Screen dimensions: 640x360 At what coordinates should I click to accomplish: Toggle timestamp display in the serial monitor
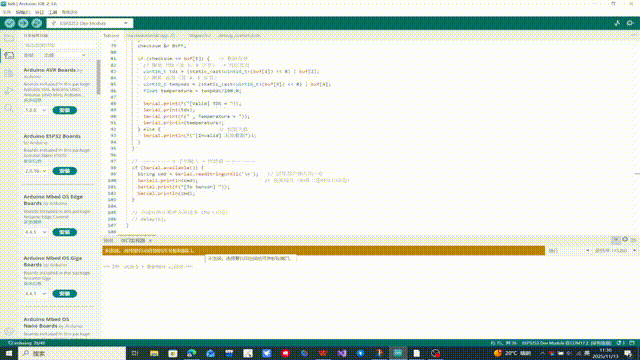pos(625,240)
